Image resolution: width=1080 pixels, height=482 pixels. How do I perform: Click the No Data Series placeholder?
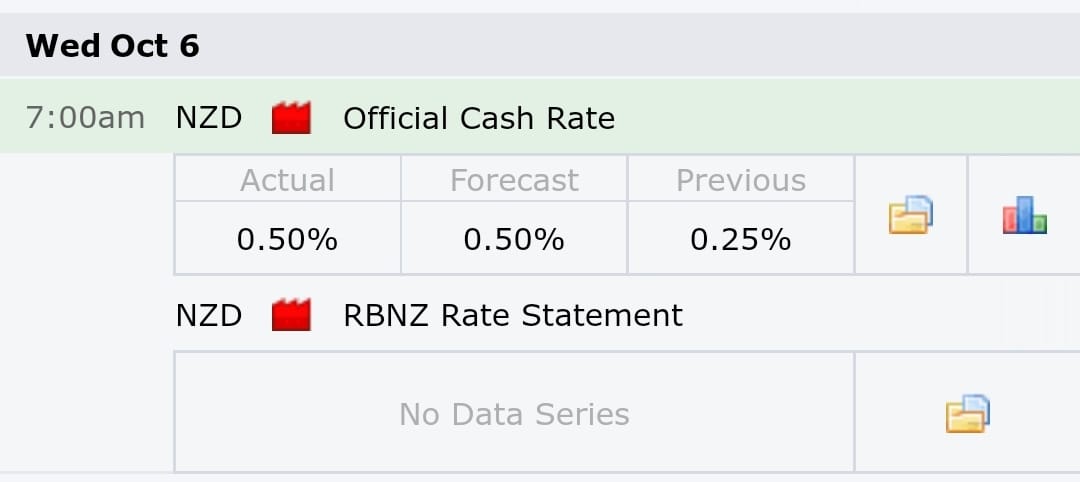(514, 415)
